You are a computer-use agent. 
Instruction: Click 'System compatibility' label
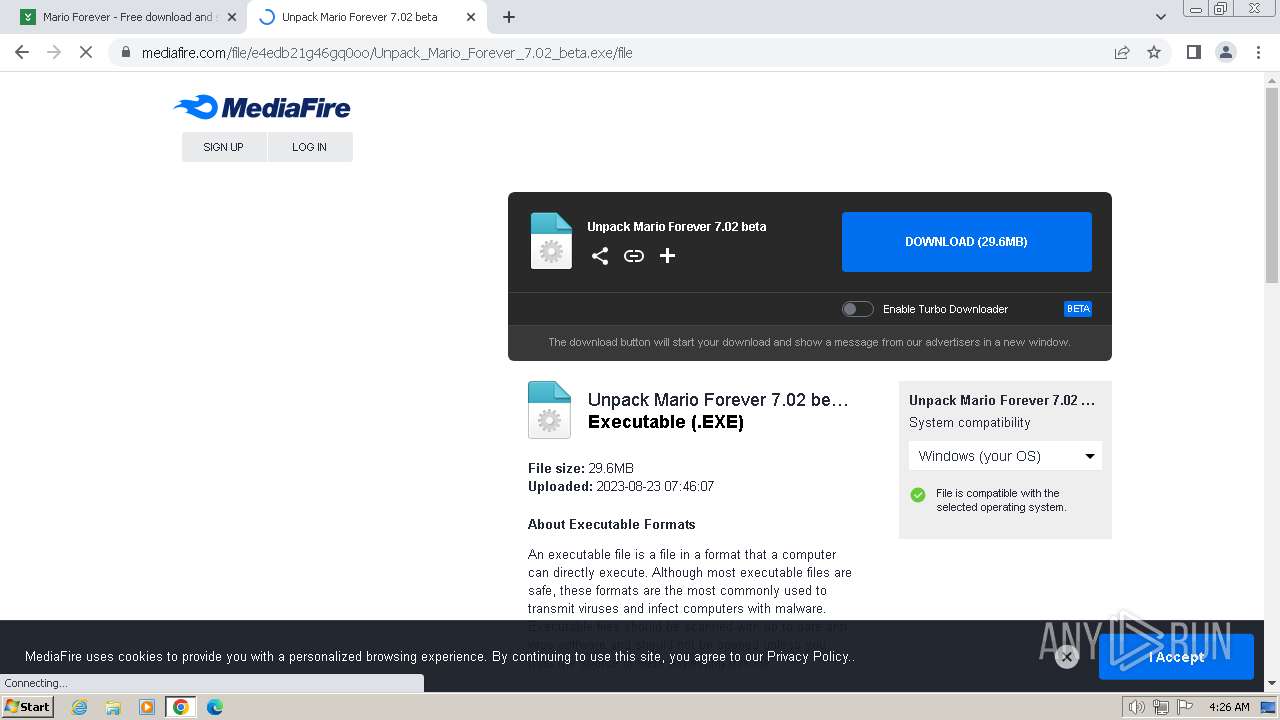tap(970, 423)
